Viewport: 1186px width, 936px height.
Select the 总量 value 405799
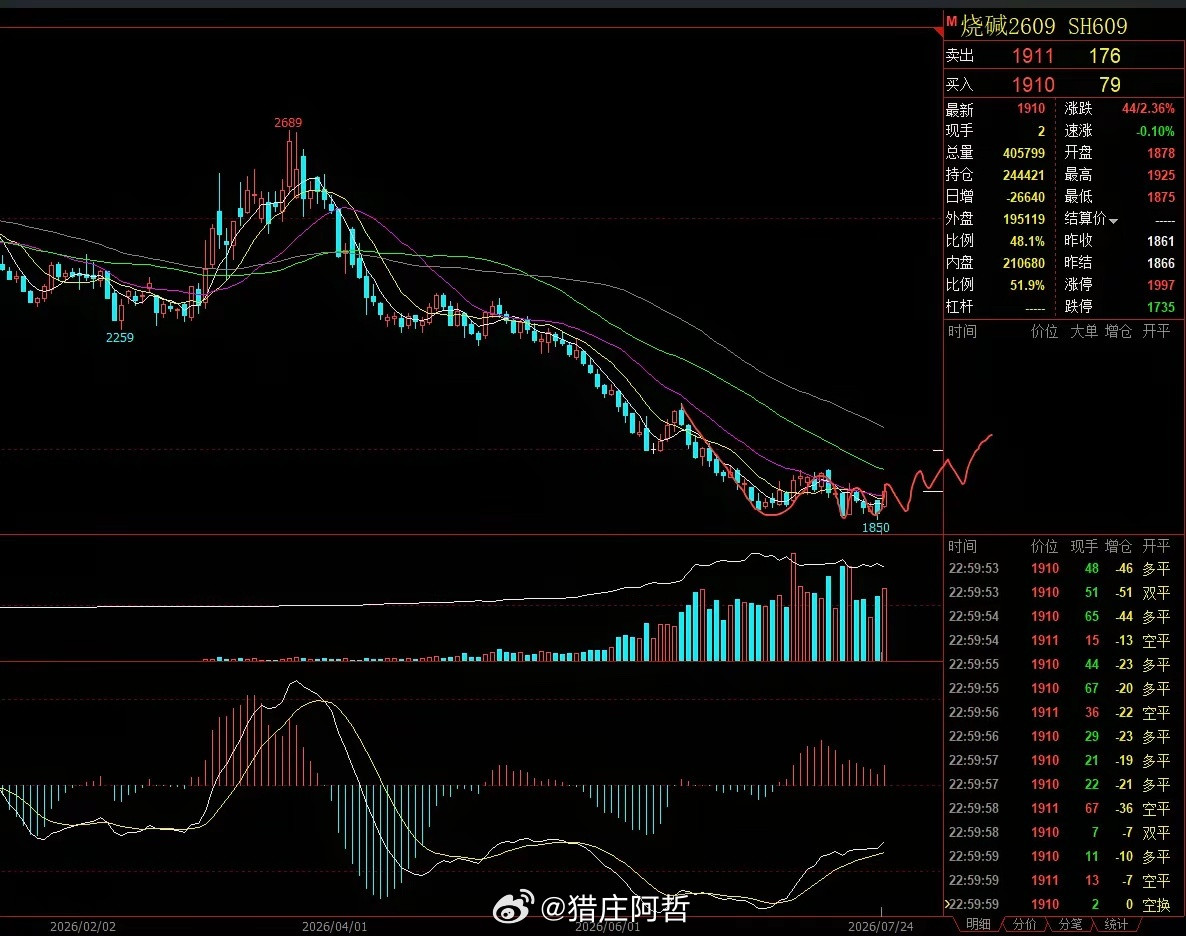[1023, 153]
